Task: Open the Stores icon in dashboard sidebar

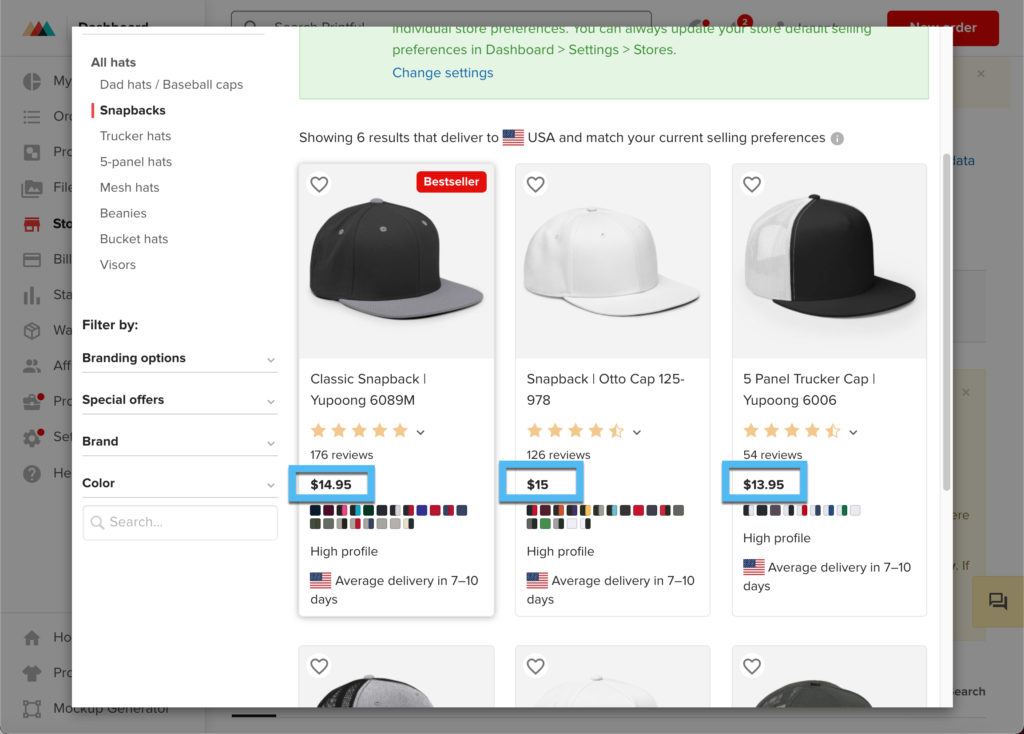Action: [31, 224]
